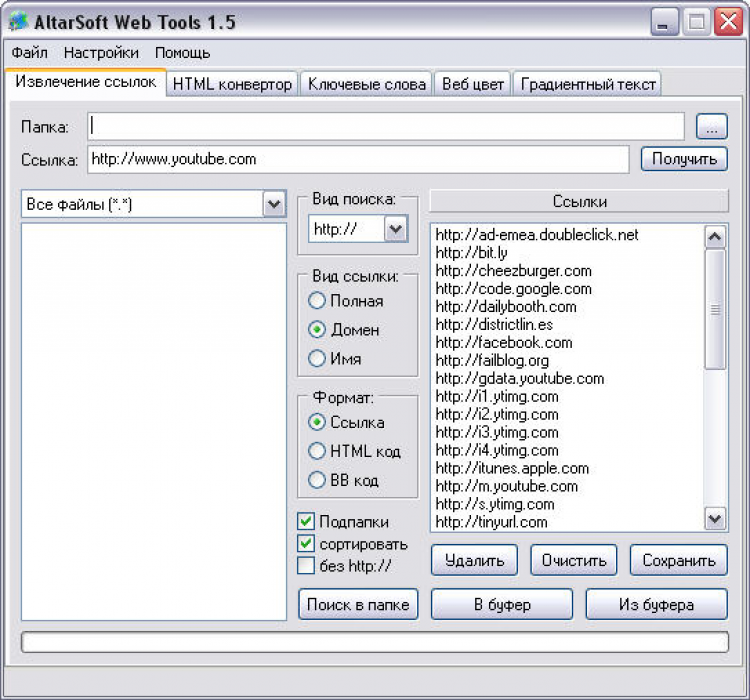Select http://itunes.apple.com in the list
750x700 pixels.
(x=512, y=468)
